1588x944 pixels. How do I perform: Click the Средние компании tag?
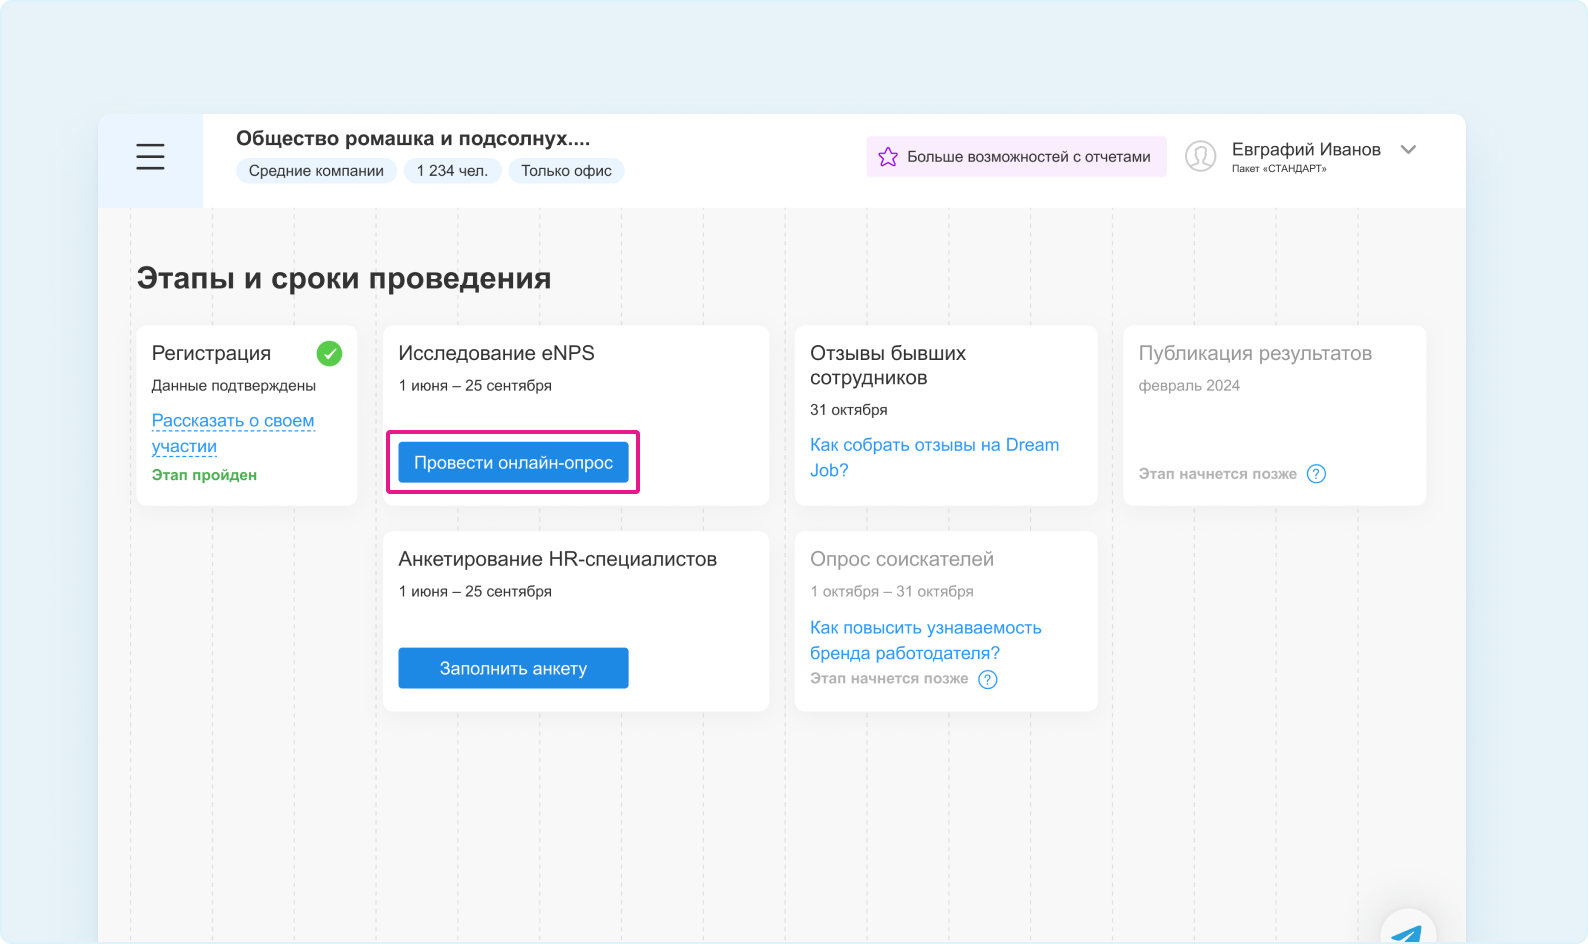(316, 171)
